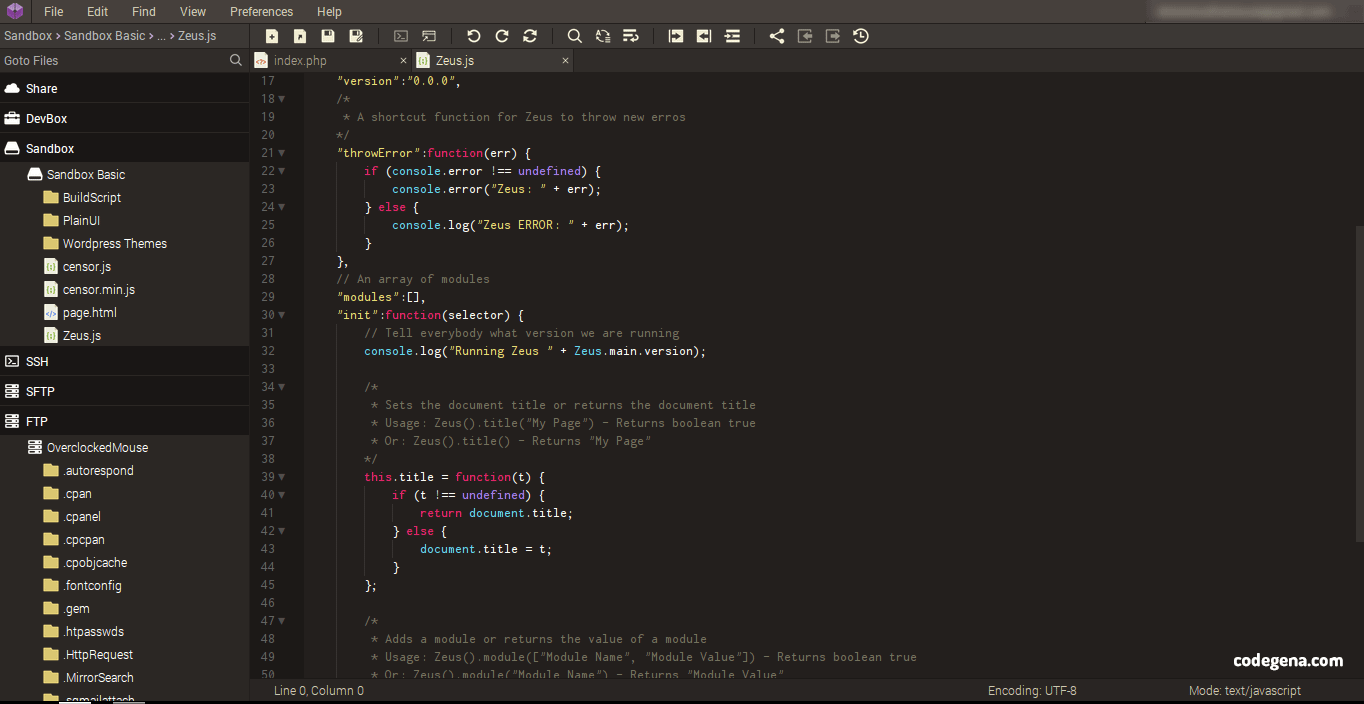The width and height of the screenshot is (1364, 704).
Task: Collapse the function fold at line 39
Action: (x=280, y=477)
